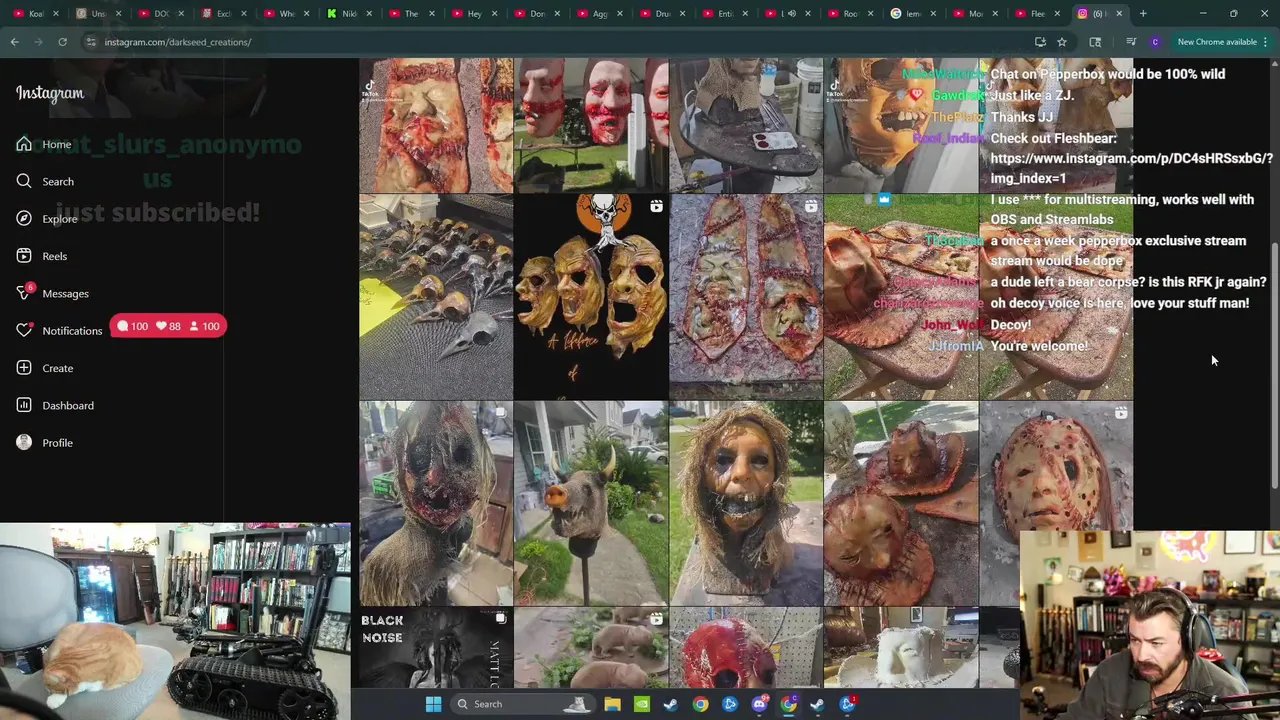Click carousel icon on golden masks post
This screenshot has width=1280, height=720.
pyautogui.click(x=656, y=206)
